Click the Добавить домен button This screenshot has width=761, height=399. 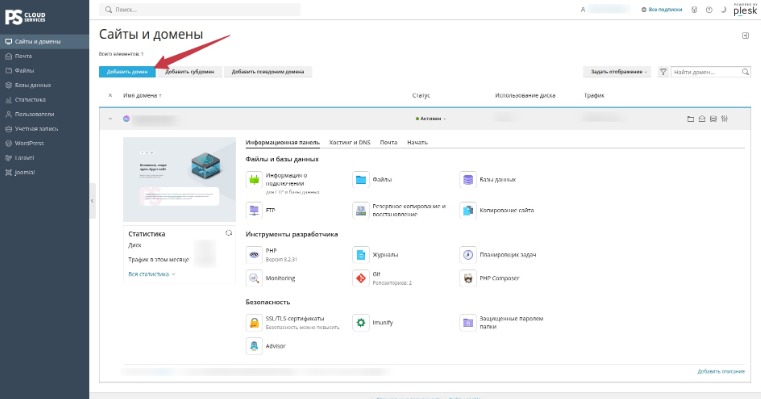127,72
